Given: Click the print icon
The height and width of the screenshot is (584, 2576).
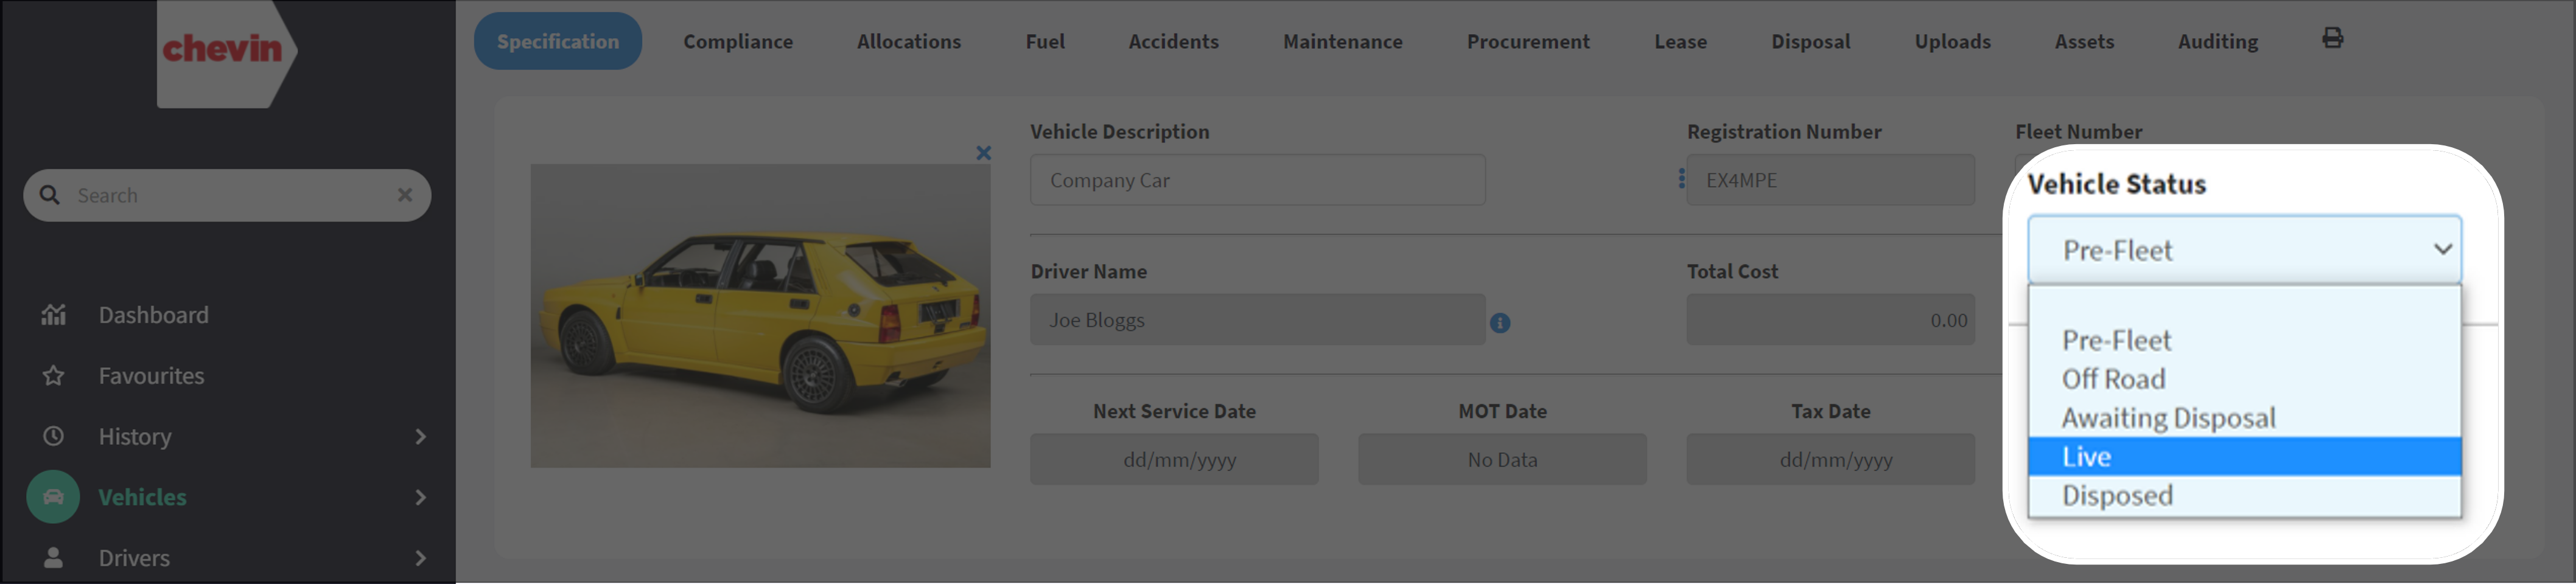Looking at the screenshot, I should coord(2333,38).
